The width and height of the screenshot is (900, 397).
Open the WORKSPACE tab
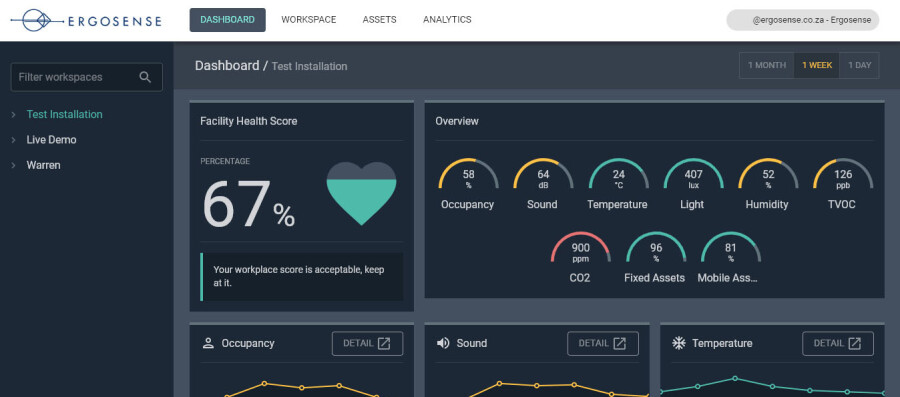point(309,20)
